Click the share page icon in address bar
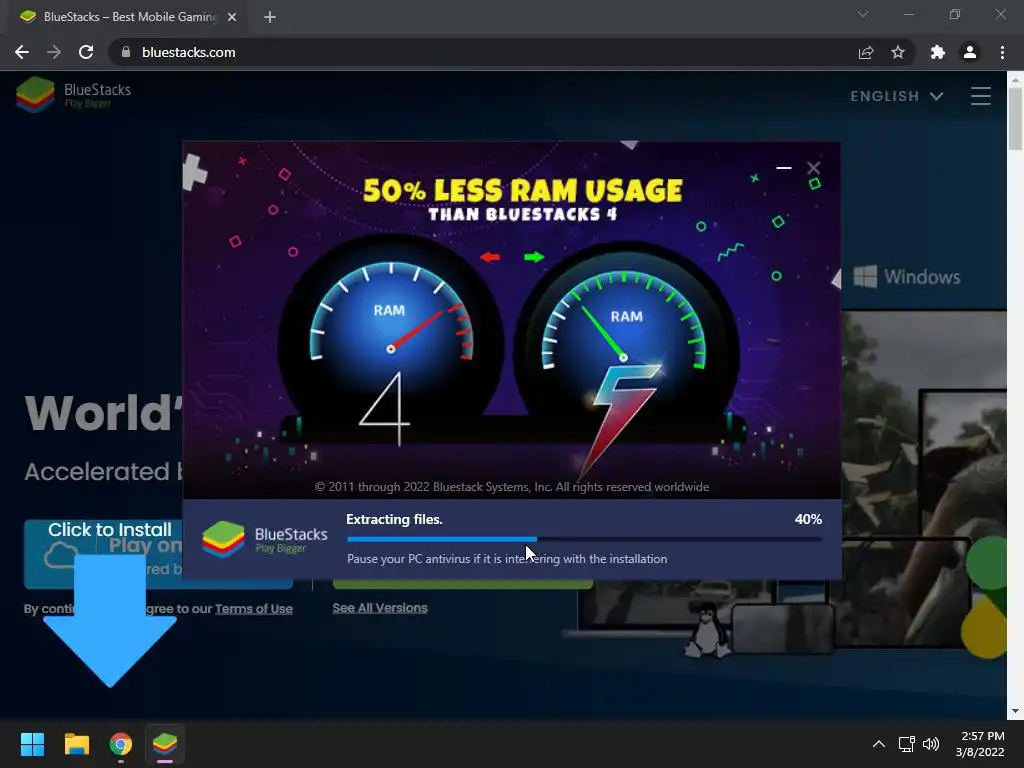This screenshot has width=1024, height=768. tap(866, 52)
